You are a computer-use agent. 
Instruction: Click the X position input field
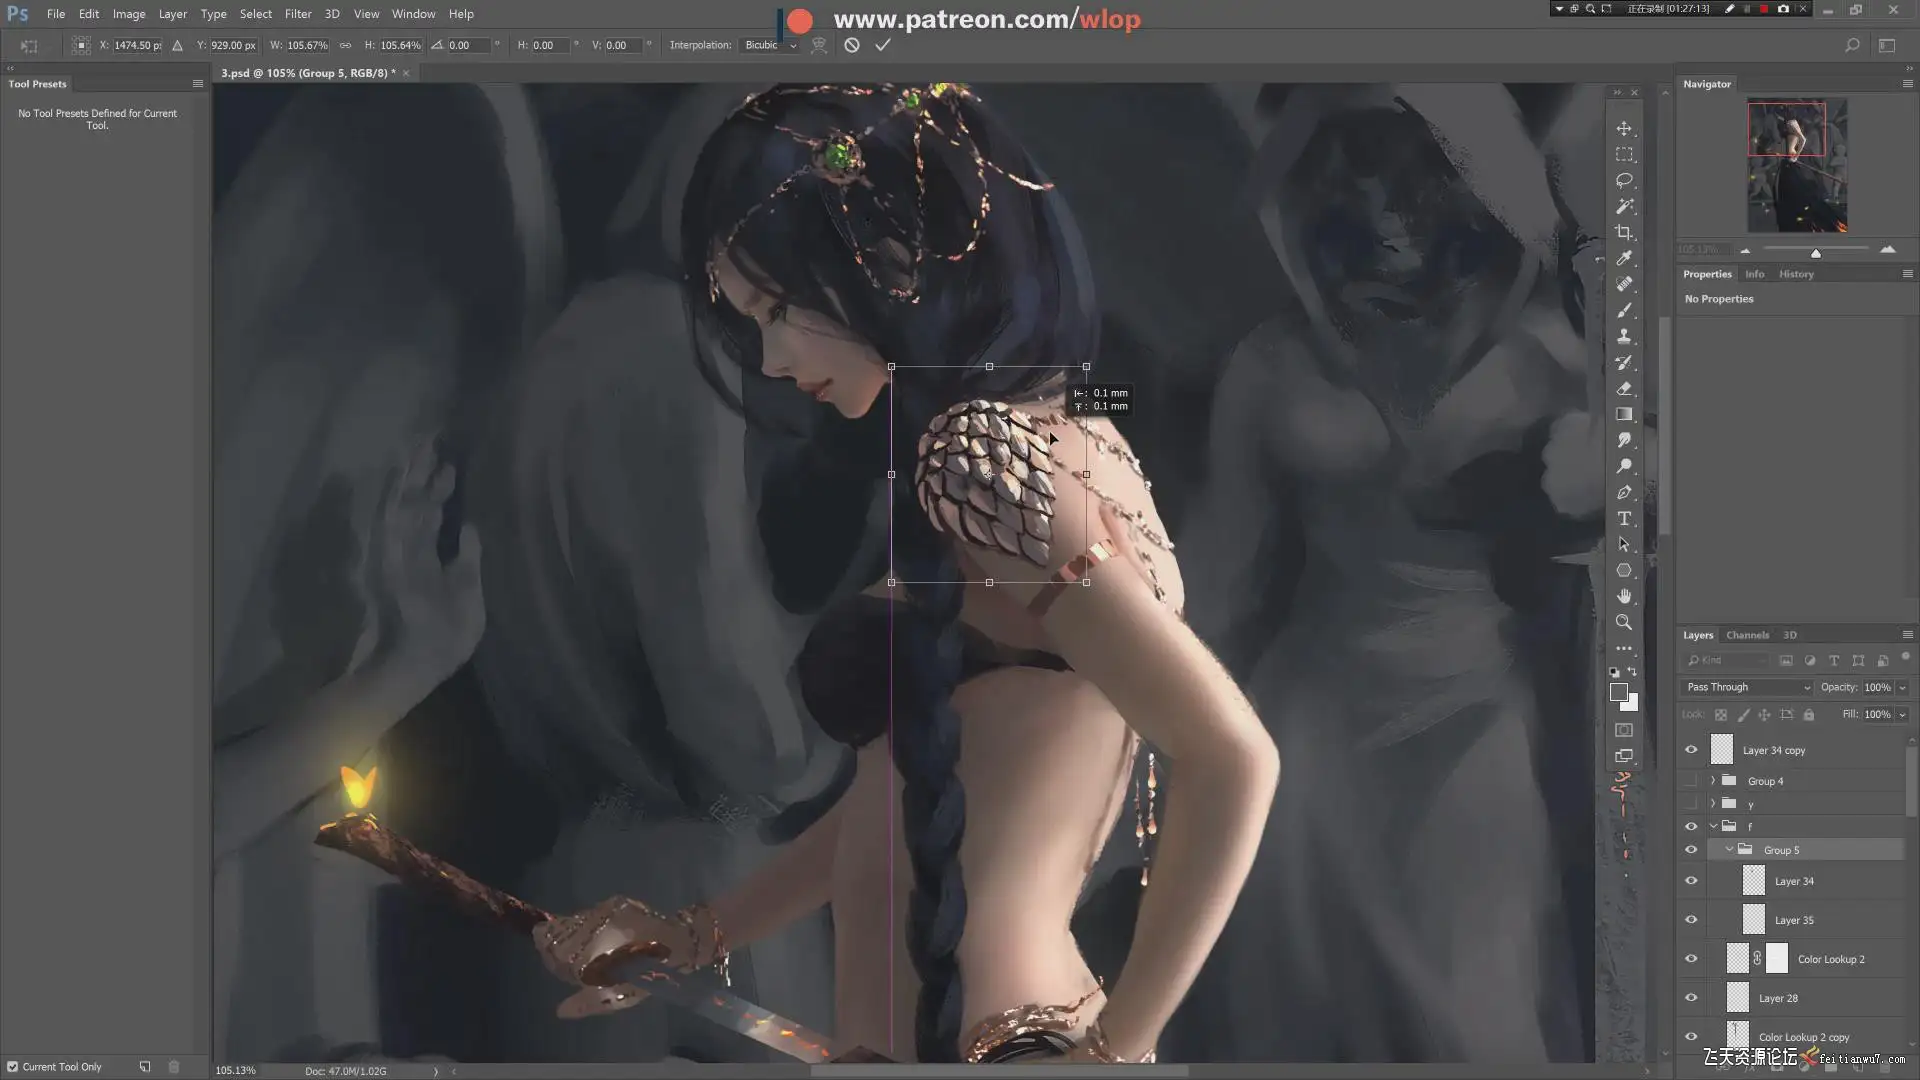[136, 45]
